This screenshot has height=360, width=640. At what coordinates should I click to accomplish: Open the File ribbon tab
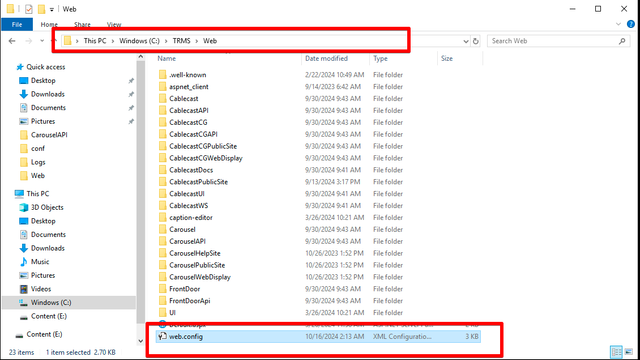tap(17, 24)
